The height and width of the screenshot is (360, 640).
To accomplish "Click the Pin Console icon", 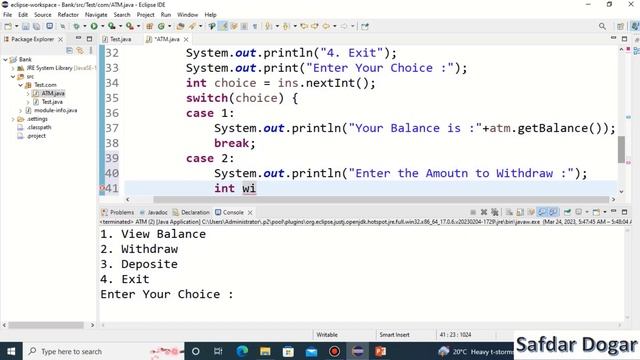I will click(x=567, y=212).
